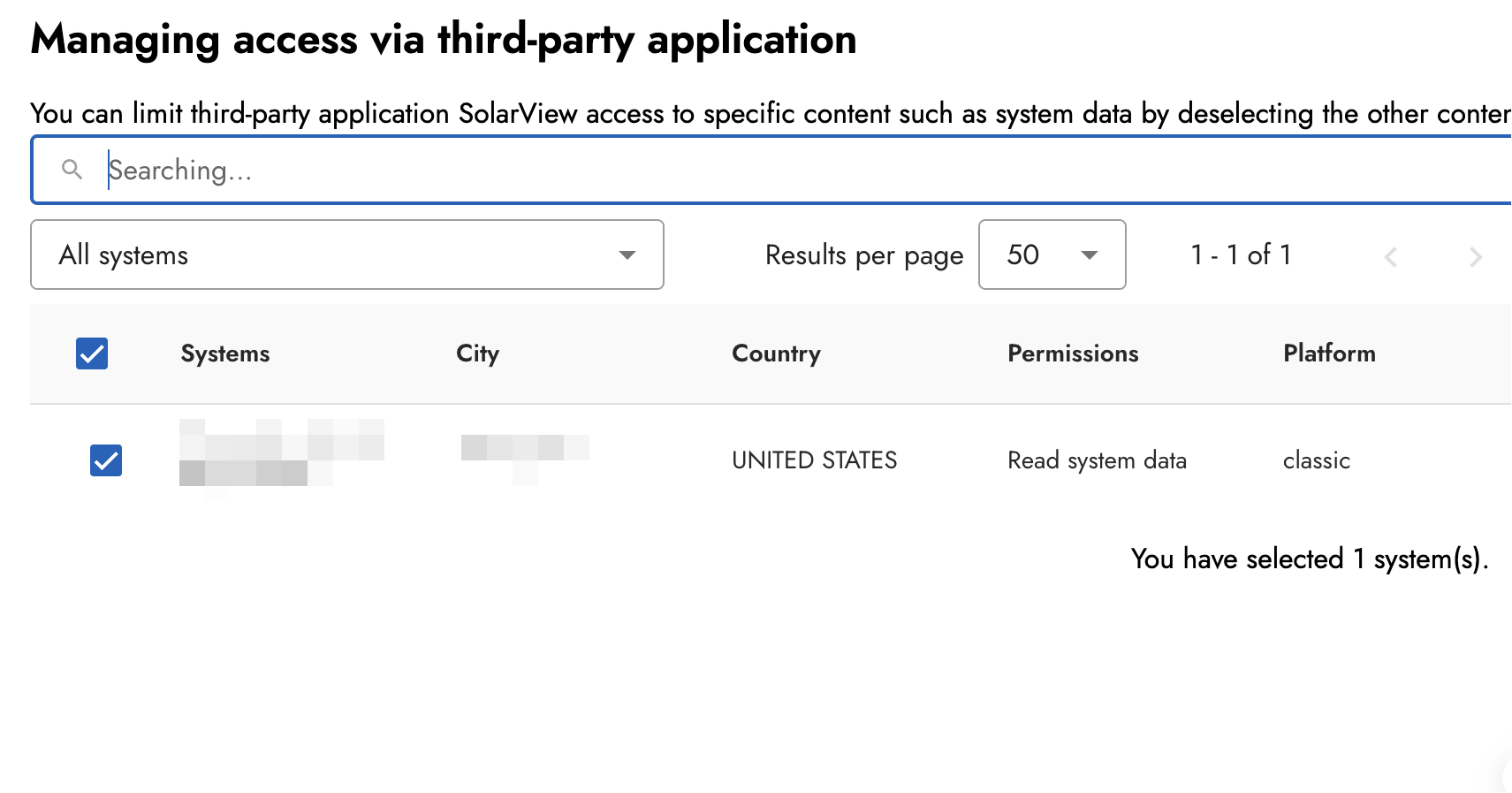This screenshot has width=1512, height=793.
Task: Click the Results per page label
Action: coord(864,256)
